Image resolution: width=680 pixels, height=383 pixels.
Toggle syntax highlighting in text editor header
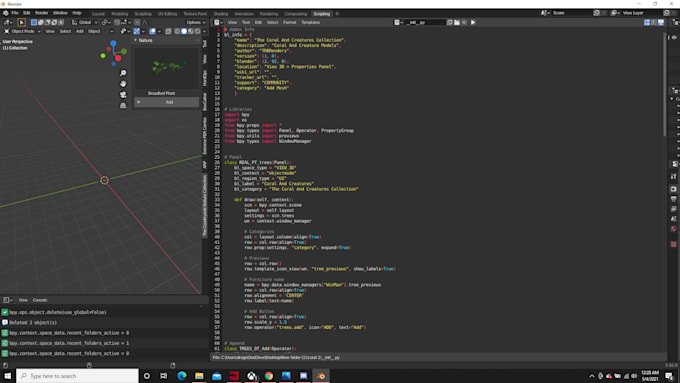(x=660, y=22)
